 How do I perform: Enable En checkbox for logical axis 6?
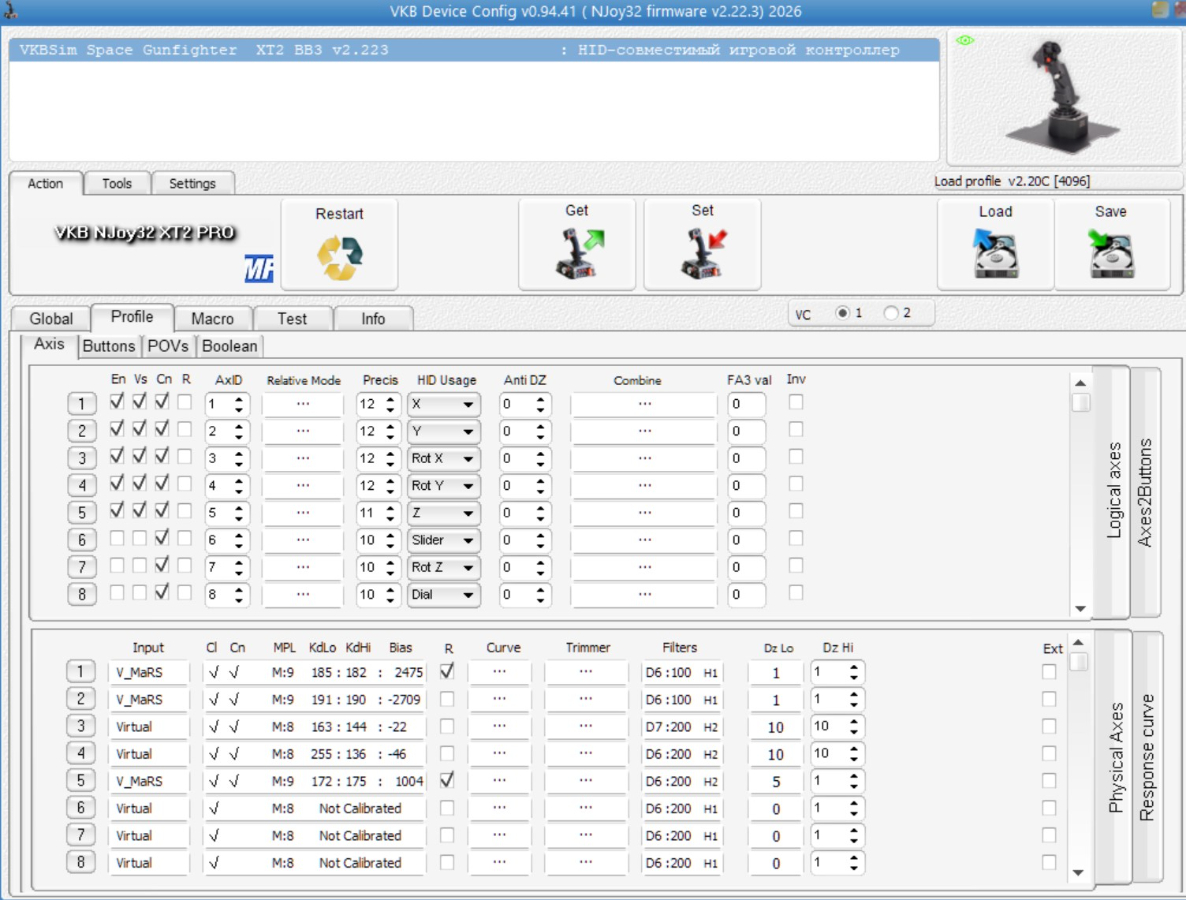[x=116, y=538]
